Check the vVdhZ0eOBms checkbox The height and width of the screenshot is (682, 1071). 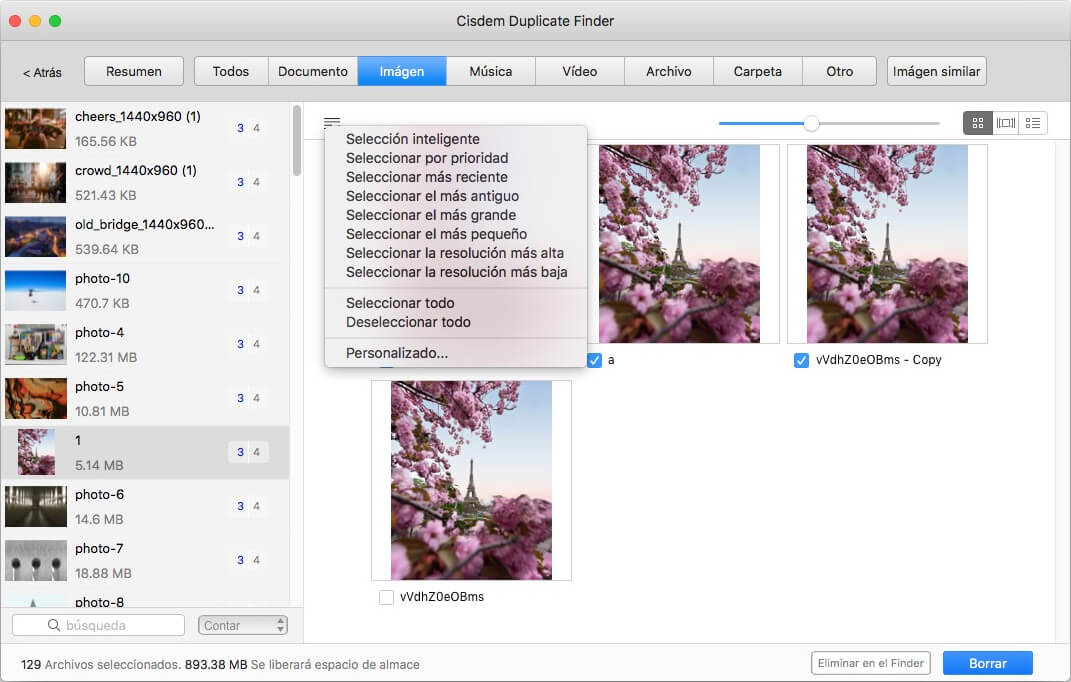pyautogui.click(x=386, y=597)
